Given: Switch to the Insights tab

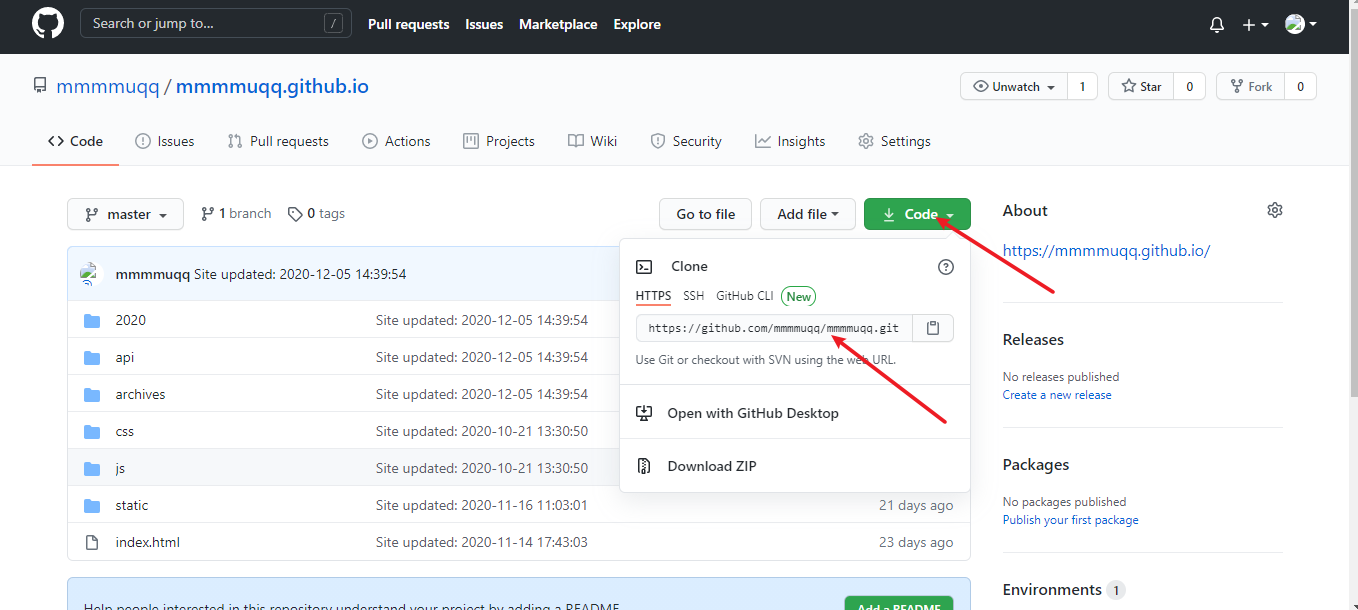Looking at the screenshot, I should point(790,141).
